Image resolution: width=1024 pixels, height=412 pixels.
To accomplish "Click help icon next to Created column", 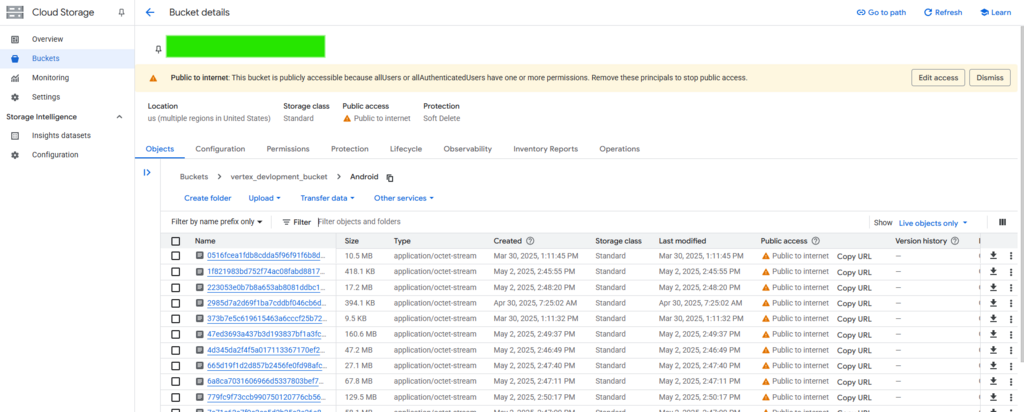I will (530, 241).
